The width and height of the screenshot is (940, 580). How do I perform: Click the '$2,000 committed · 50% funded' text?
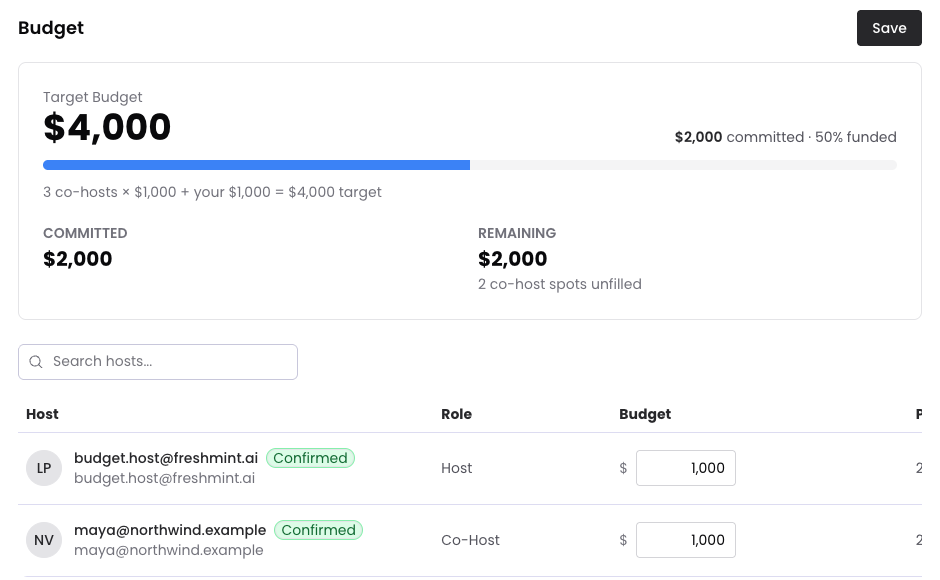click(786, 137)
